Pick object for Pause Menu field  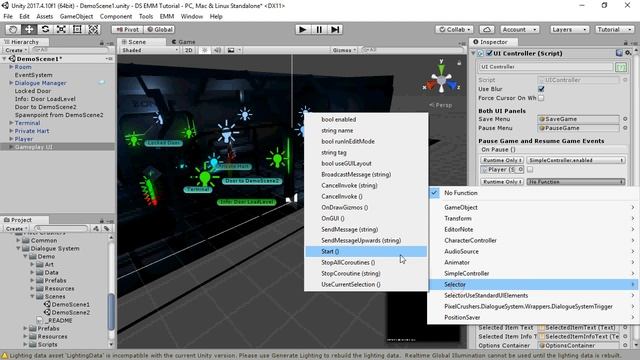click(625, 128)
